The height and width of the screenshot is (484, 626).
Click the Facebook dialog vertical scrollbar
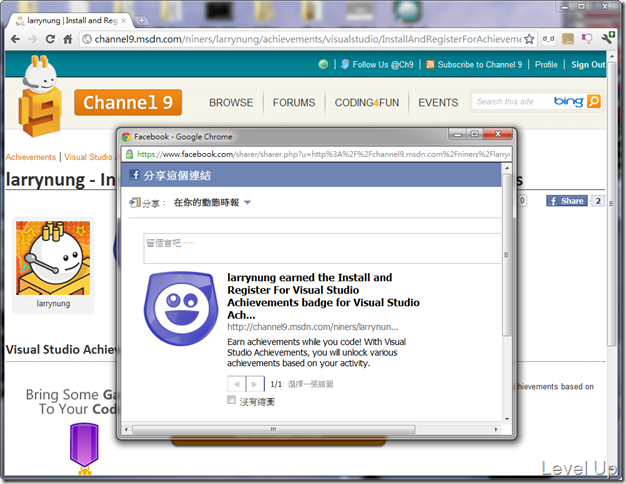click(507, 256)
